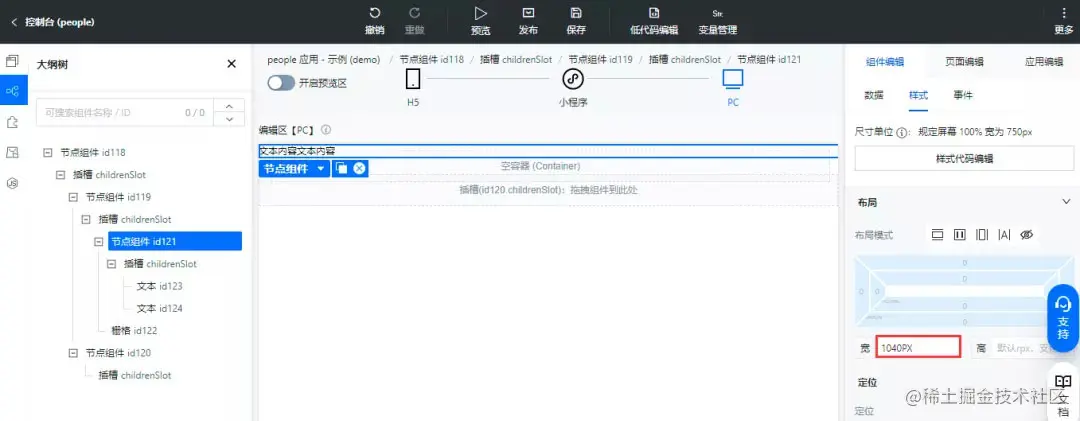Screen dimensions: 1080x421
Task: Open the puzzle-piece components sidebar icon
Action: pos(12,122)
